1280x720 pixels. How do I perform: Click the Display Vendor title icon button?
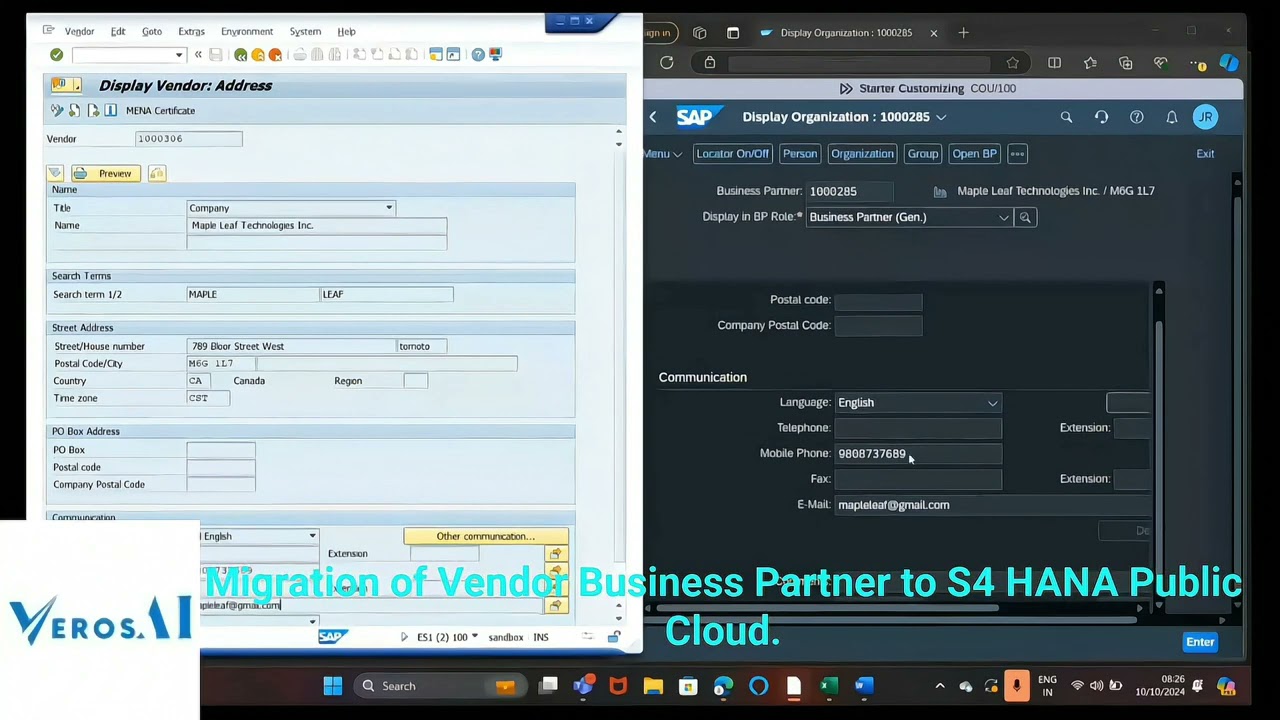65,85
